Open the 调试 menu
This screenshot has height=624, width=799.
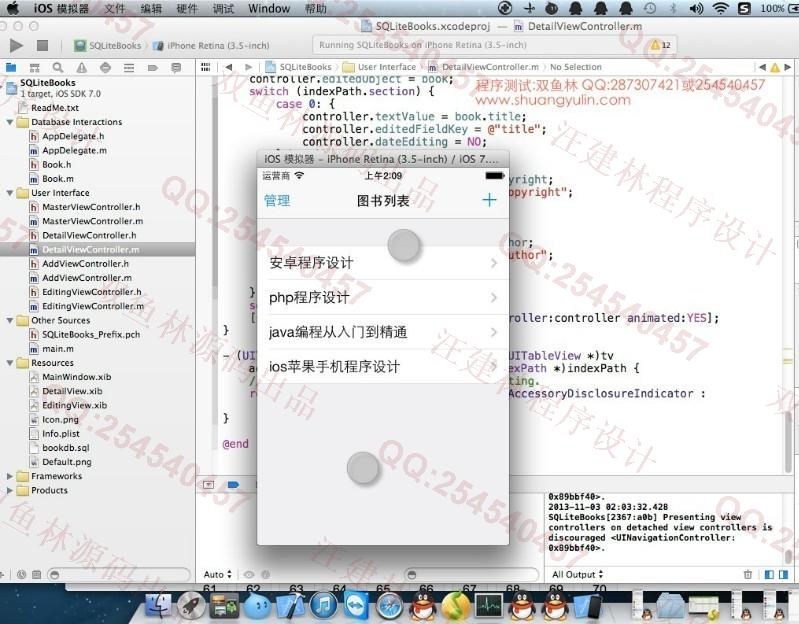pyautogui.click(x=223, y=9)
